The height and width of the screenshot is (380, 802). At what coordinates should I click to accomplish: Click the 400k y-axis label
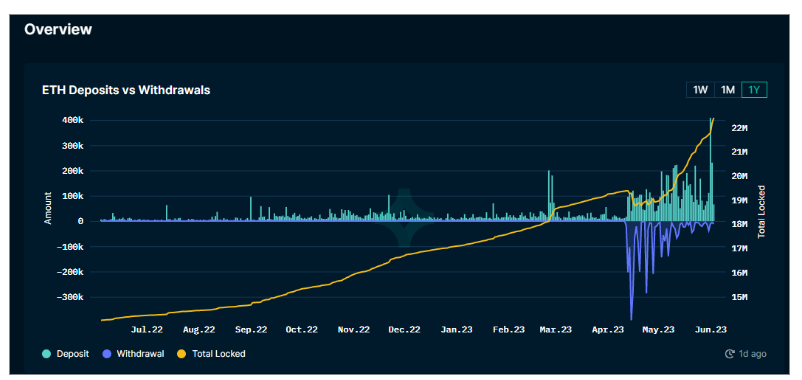pyautogui.click(x=72, y=120)
